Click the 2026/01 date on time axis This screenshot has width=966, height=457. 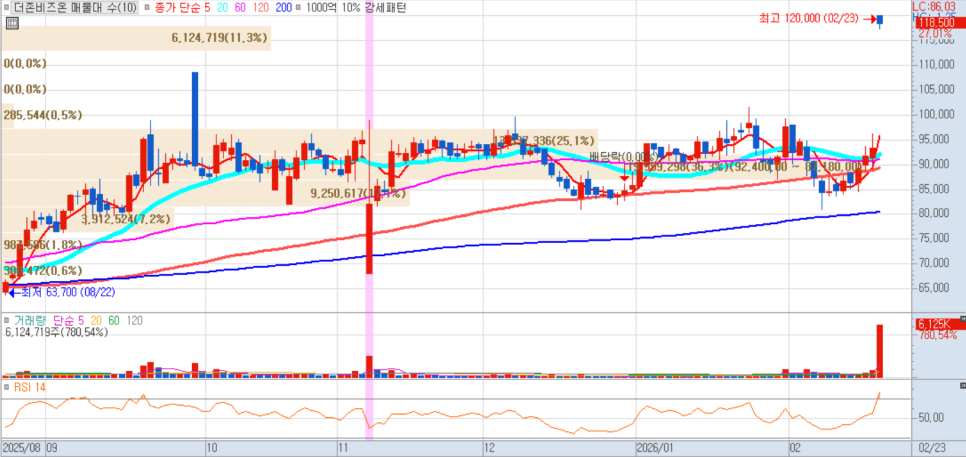656,448
